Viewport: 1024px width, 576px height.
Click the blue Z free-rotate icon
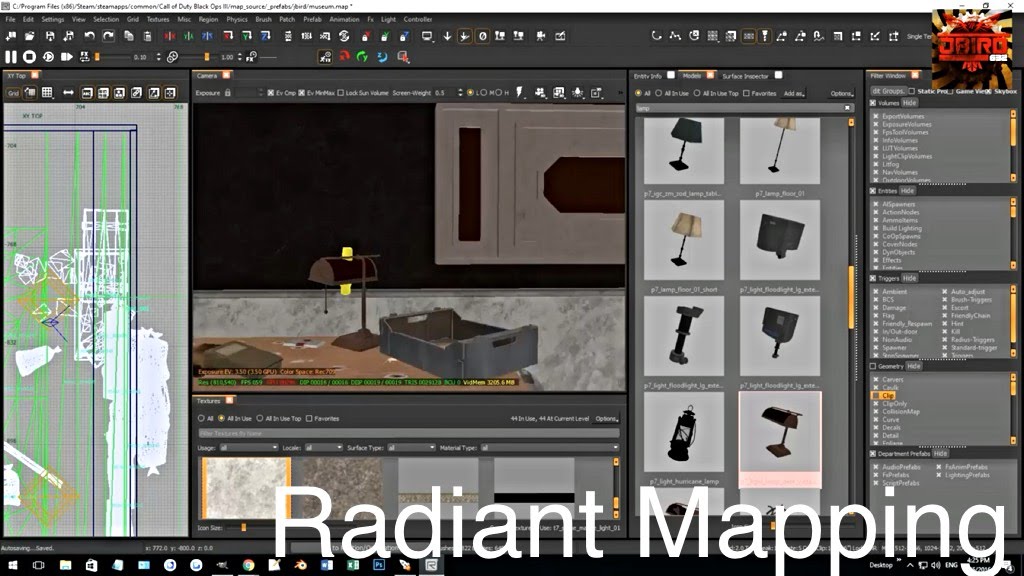(x=383, y=57)
